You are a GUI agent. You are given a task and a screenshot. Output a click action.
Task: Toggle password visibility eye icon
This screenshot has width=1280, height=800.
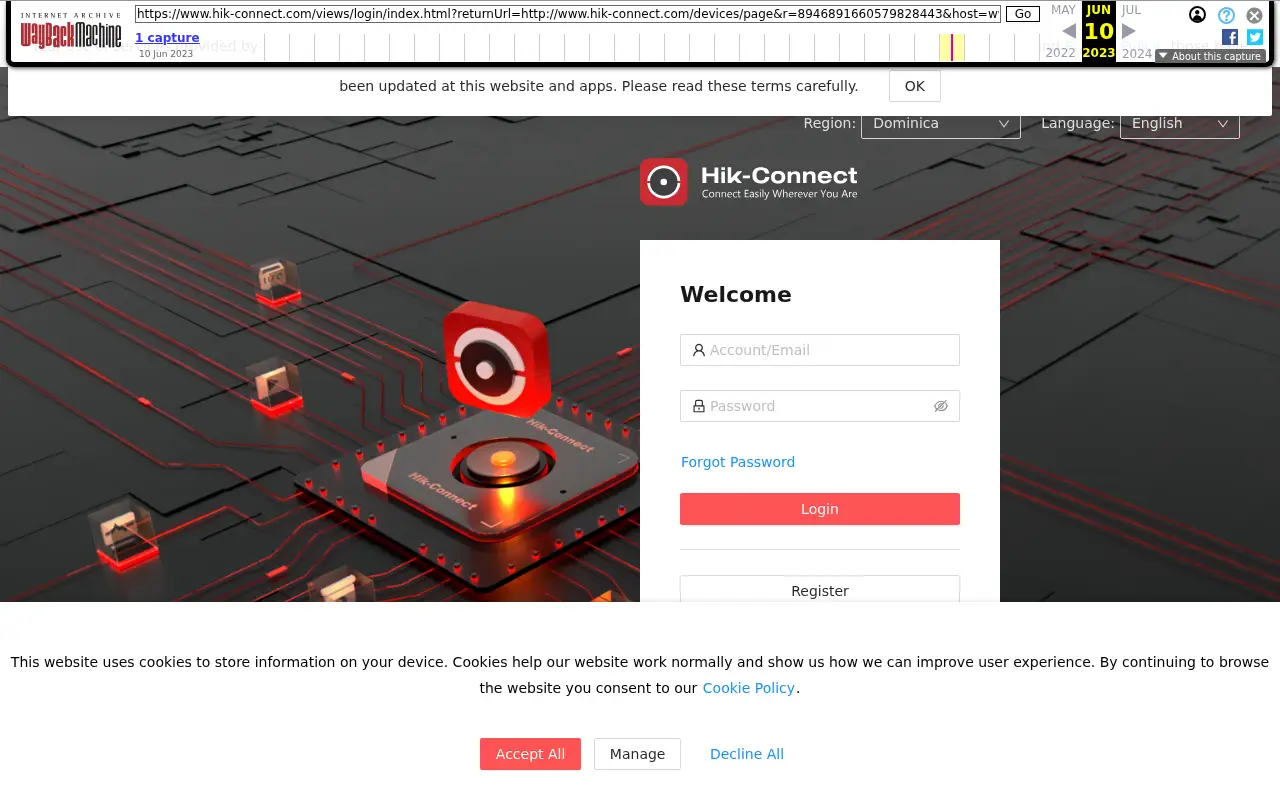[940, 406]
